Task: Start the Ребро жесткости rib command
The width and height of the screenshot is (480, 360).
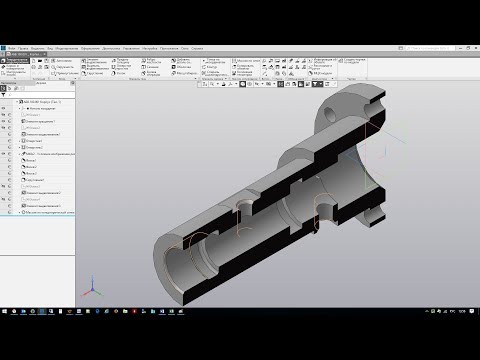Action: pyautogui.click(x=151, y=61)
